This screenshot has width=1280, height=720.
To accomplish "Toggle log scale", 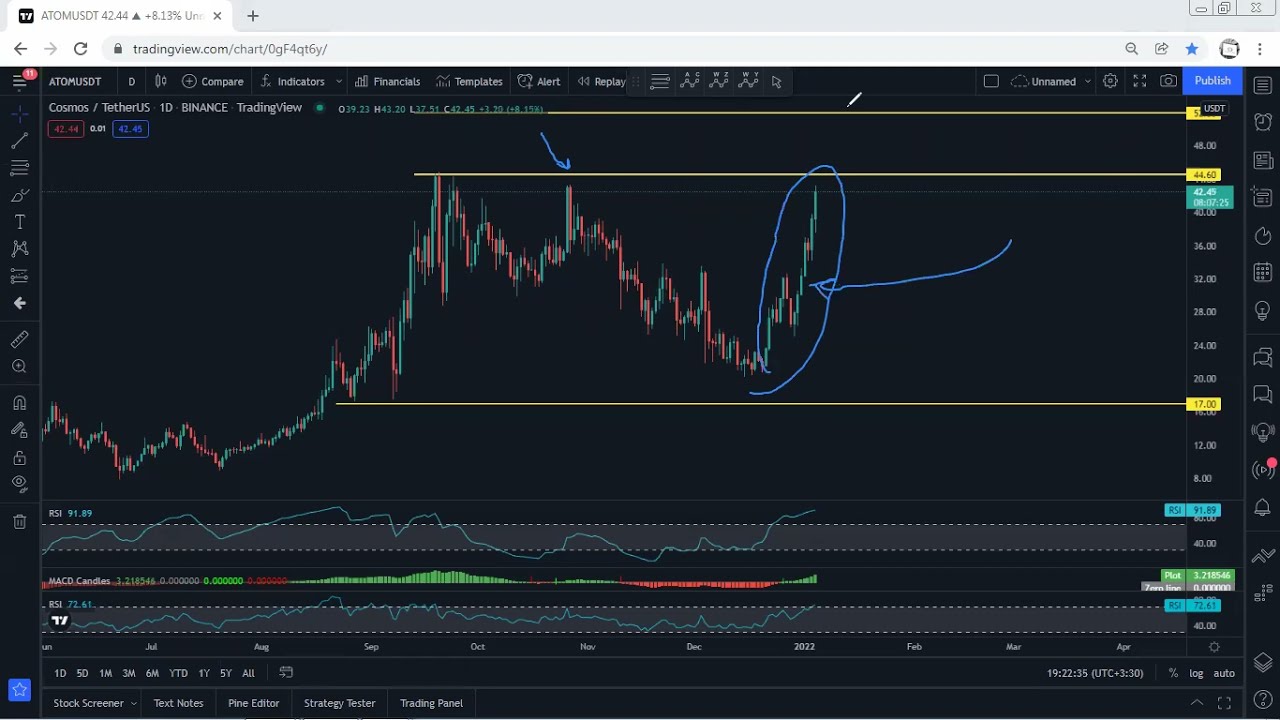I will (1196, 673).
